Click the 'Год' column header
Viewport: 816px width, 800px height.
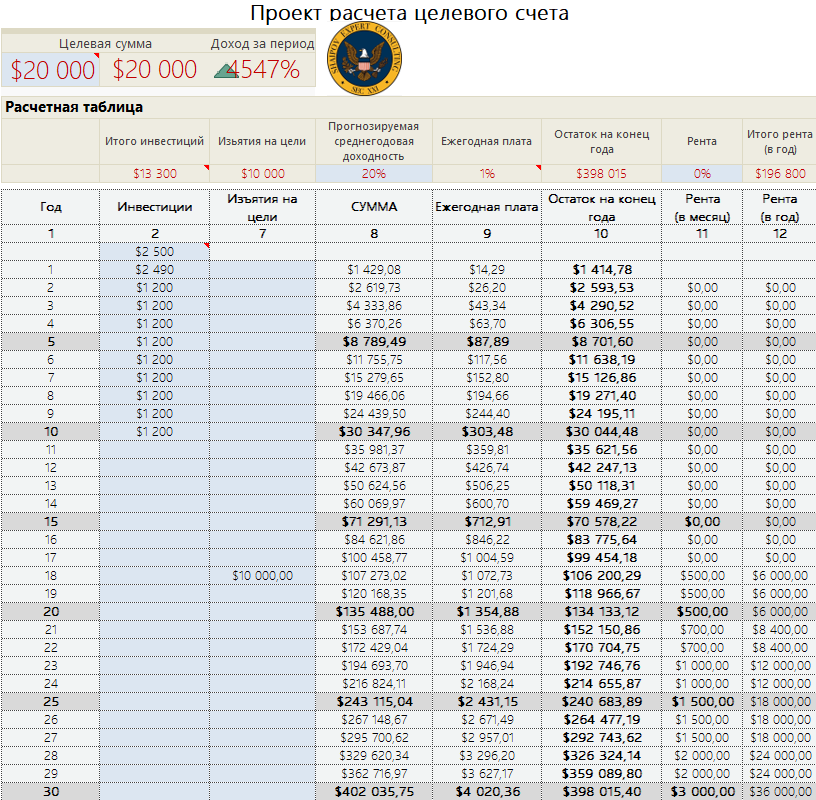coord(50,207)
